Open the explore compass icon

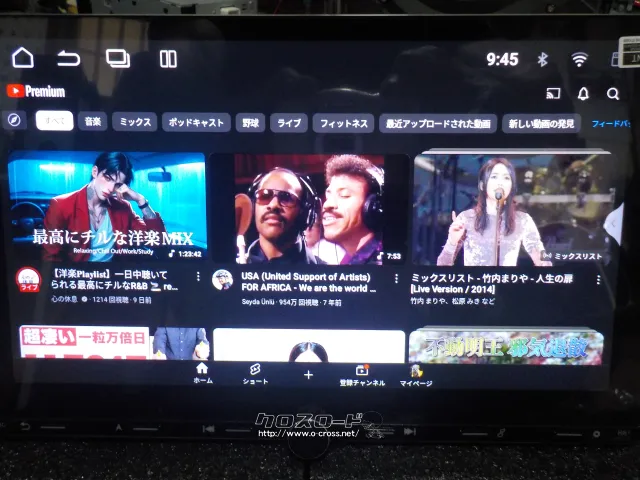click(x=15, y=121)
